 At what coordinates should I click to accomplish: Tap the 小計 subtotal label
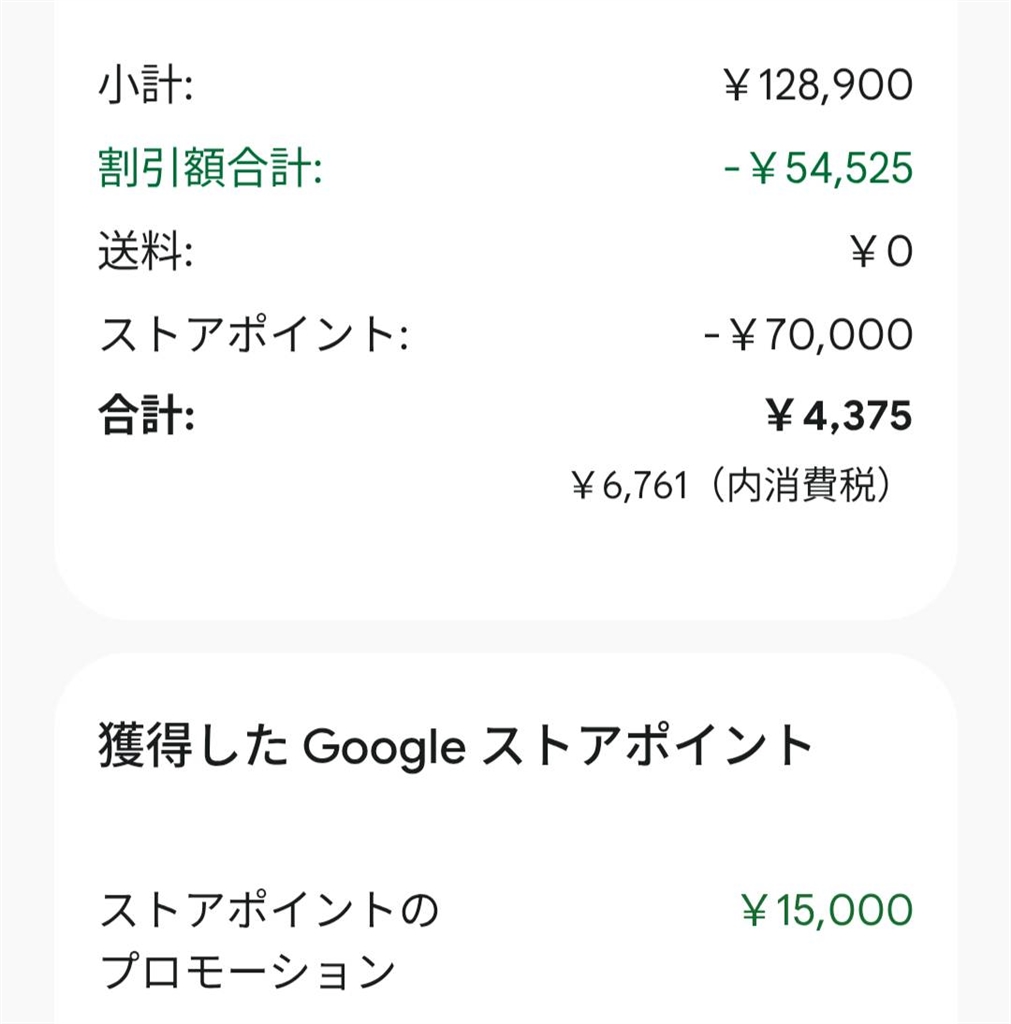tap(145, 86)
